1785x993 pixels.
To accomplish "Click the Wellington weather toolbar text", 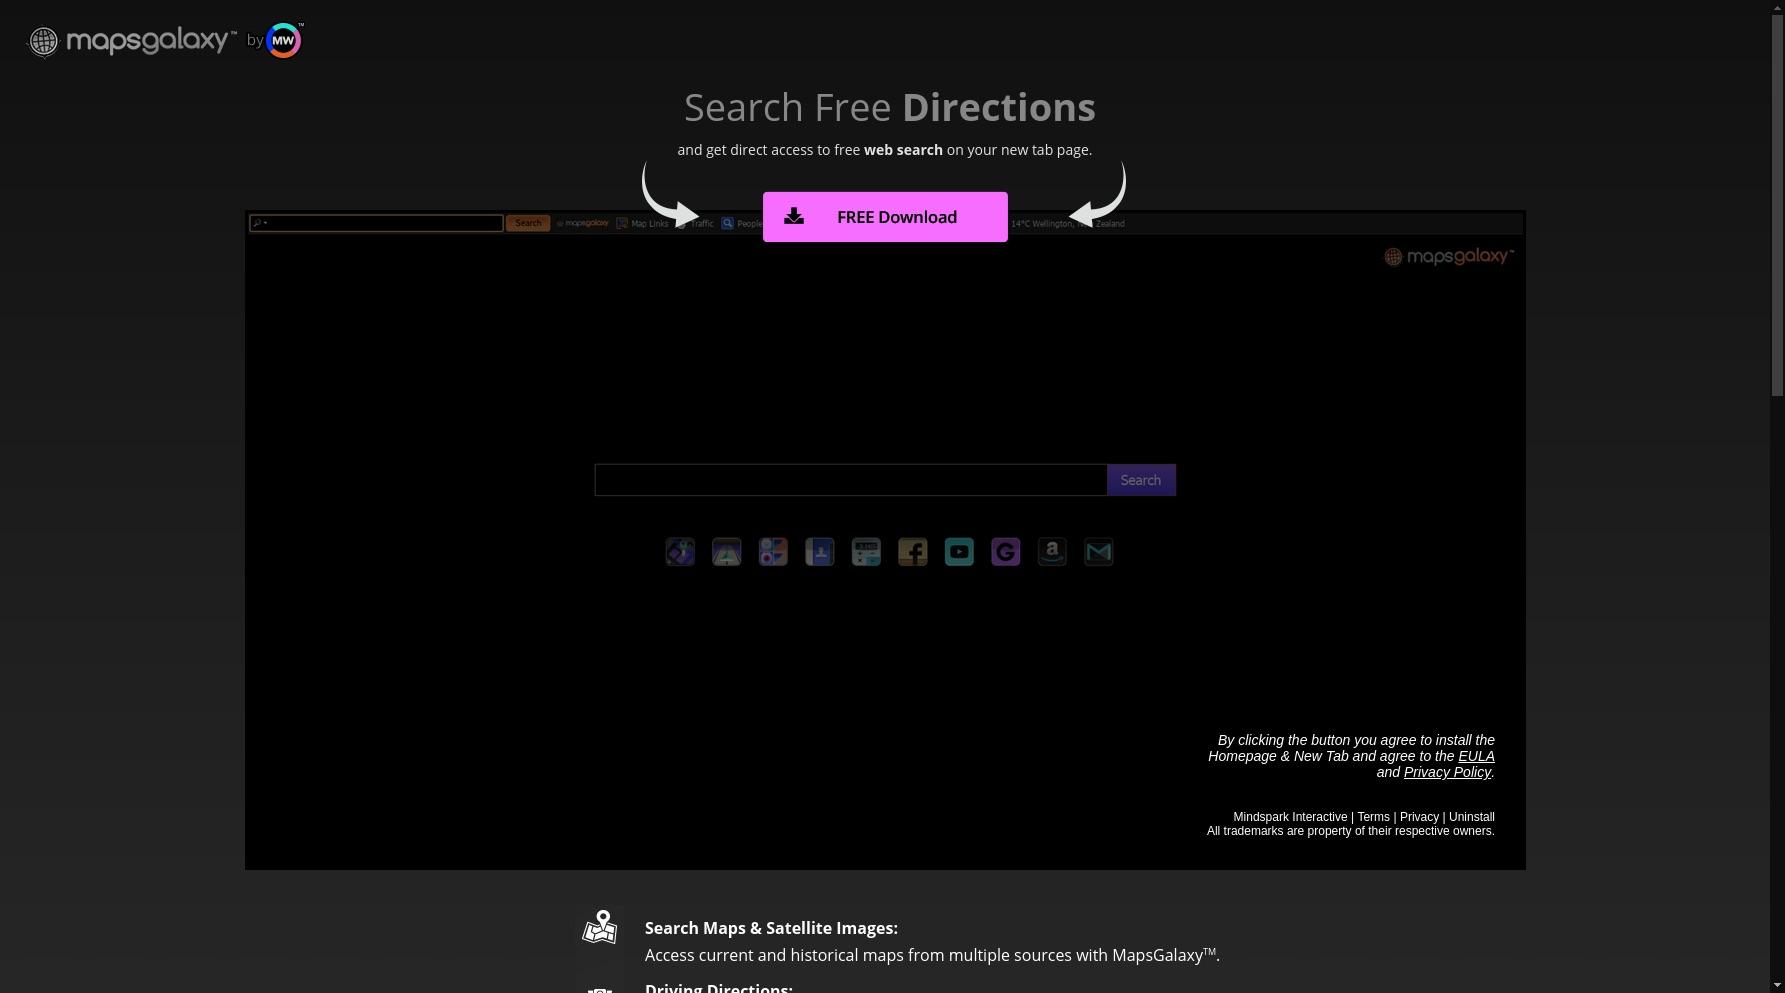I will (x=1067, y=223).
